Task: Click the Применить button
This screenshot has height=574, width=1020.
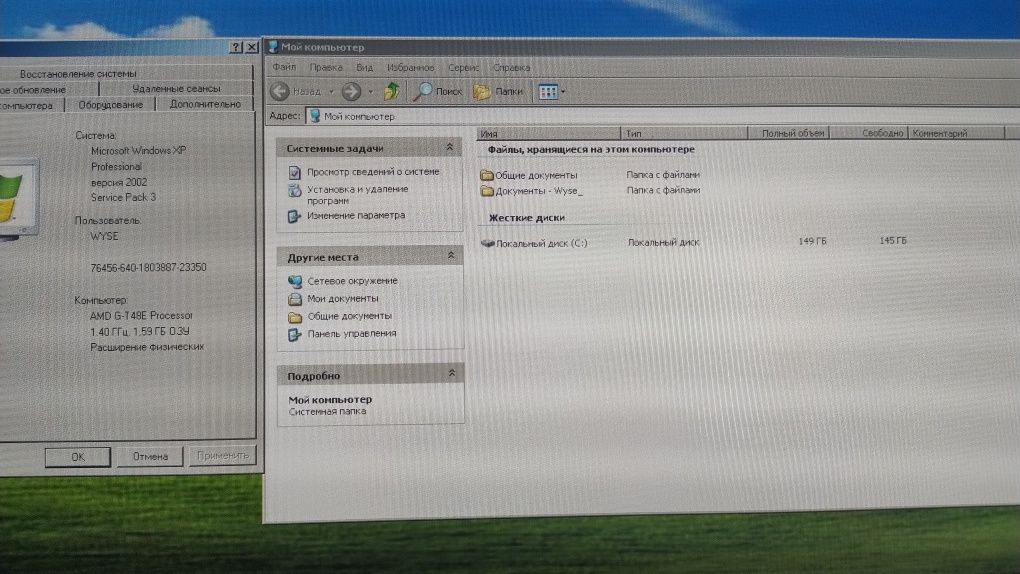Action: (222, 456)
